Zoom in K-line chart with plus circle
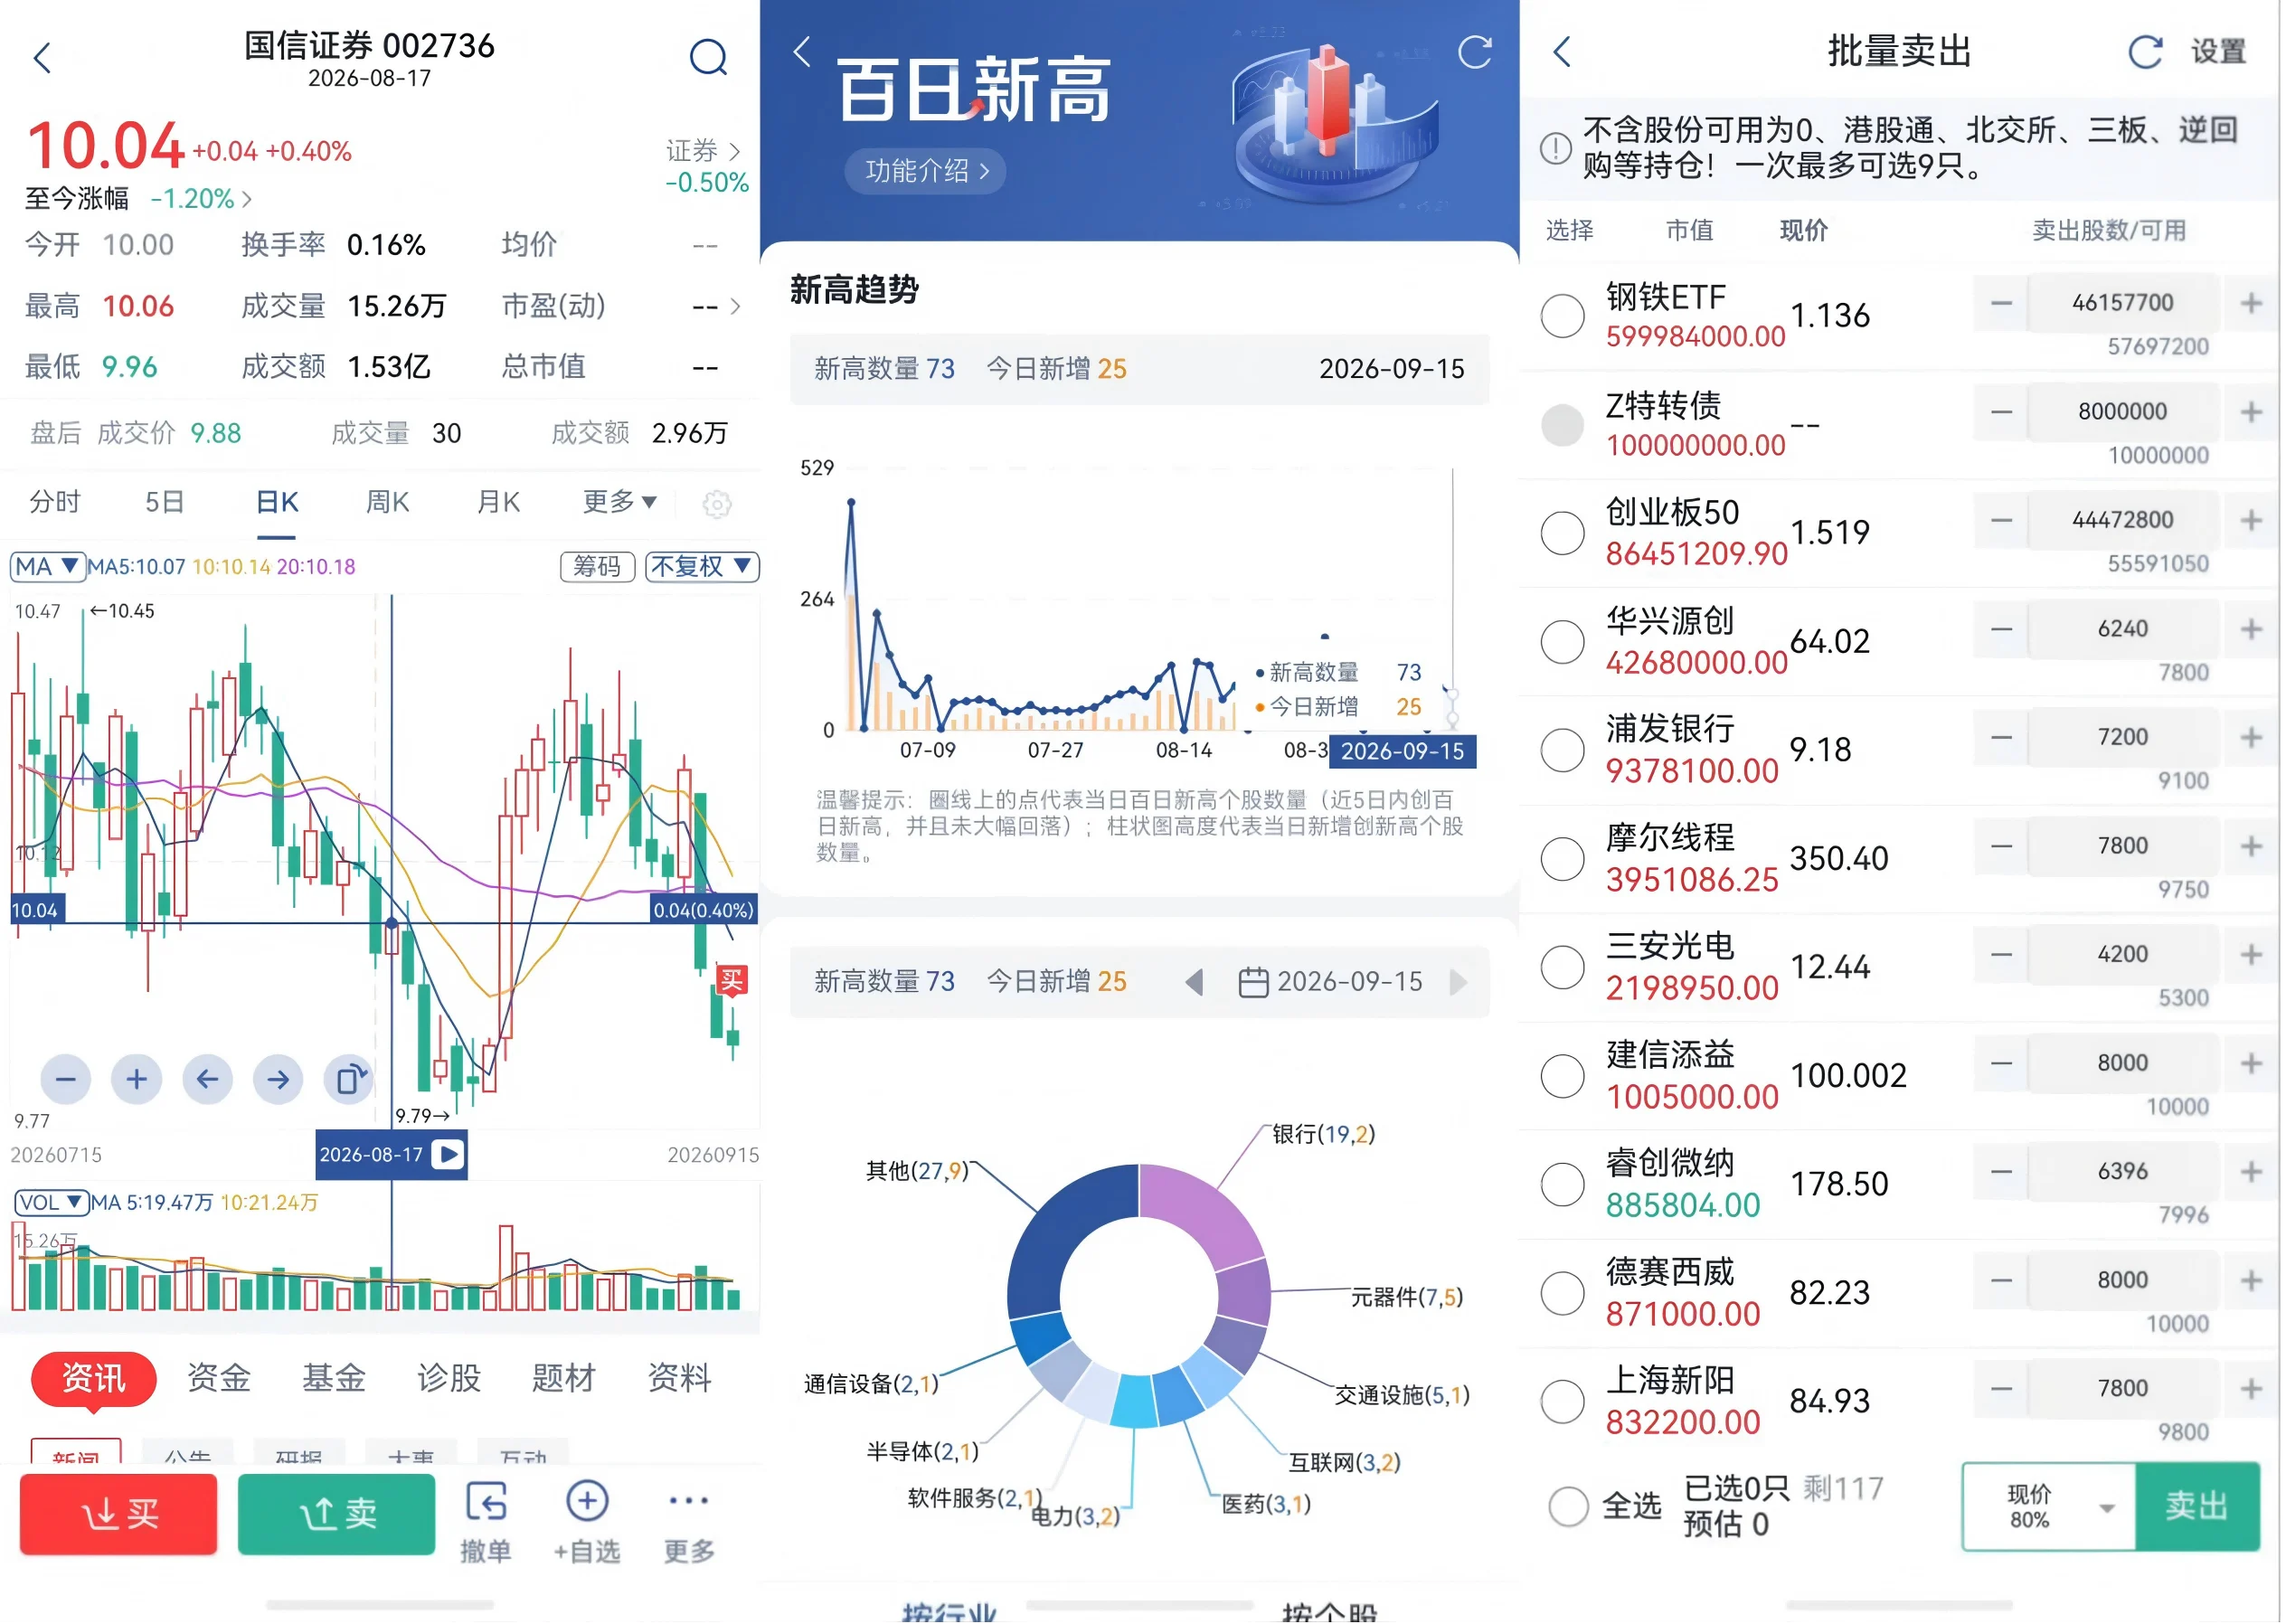 coord(137,1080)
